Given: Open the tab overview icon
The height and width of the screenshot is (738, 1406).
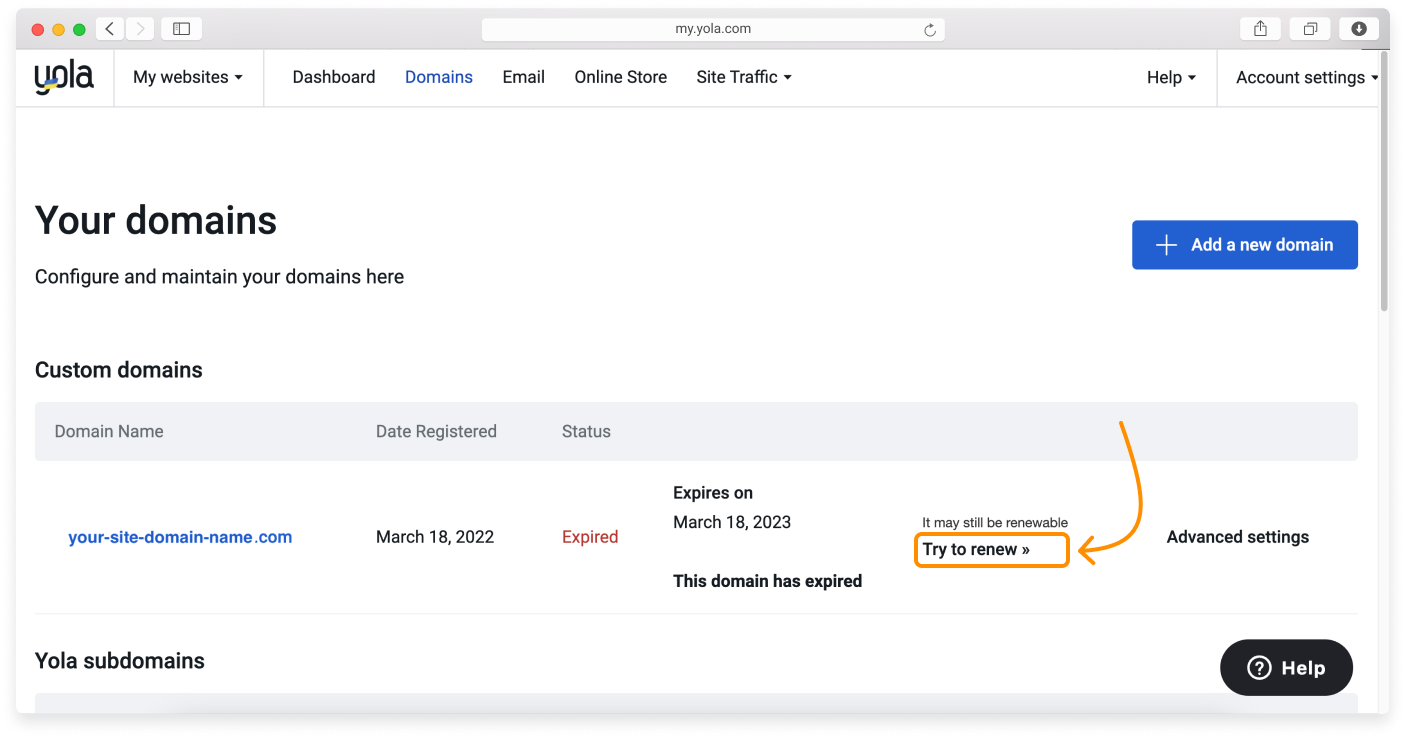Looking at the screenshot, I should click(1309, 28).
